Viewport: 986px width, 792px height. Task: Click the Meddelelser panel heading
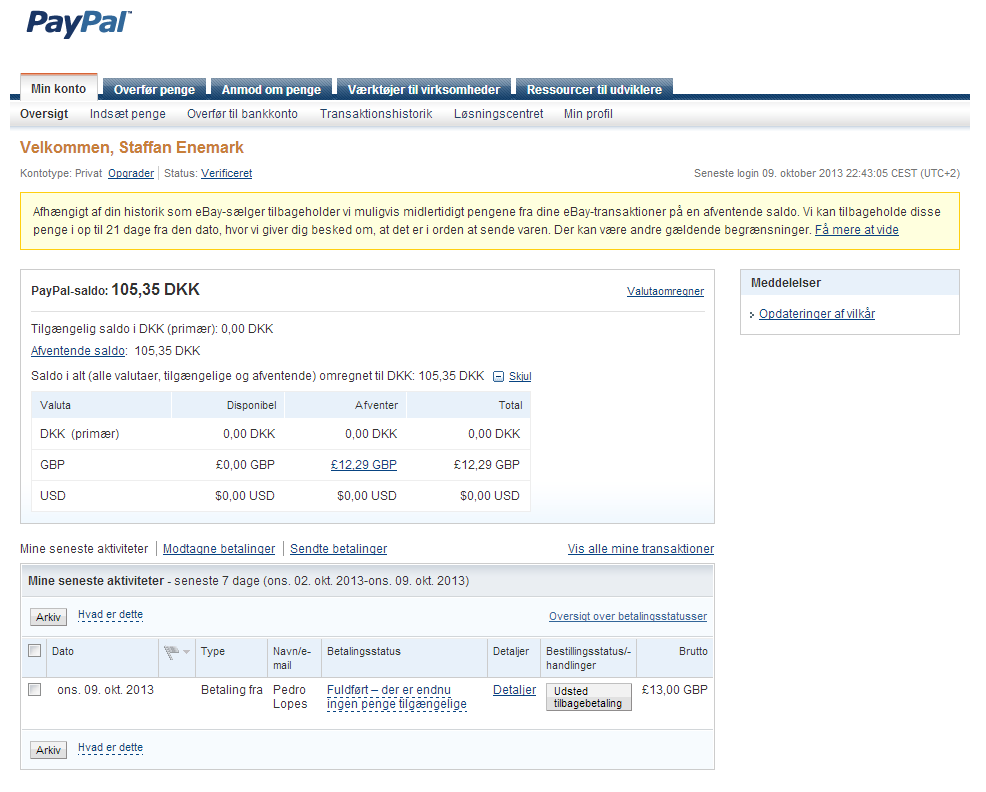(x=785, y=283)
